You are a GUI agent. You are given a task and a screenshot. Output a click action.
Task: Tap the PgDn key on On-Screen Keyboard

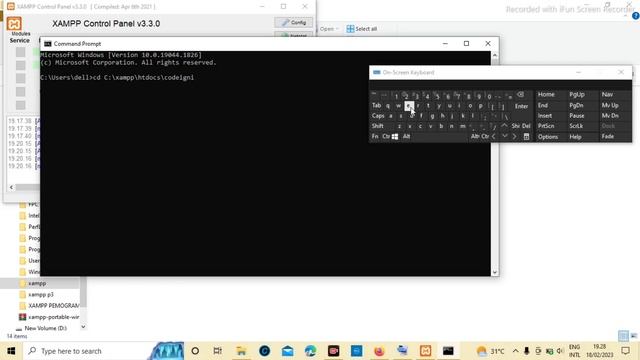576,105
